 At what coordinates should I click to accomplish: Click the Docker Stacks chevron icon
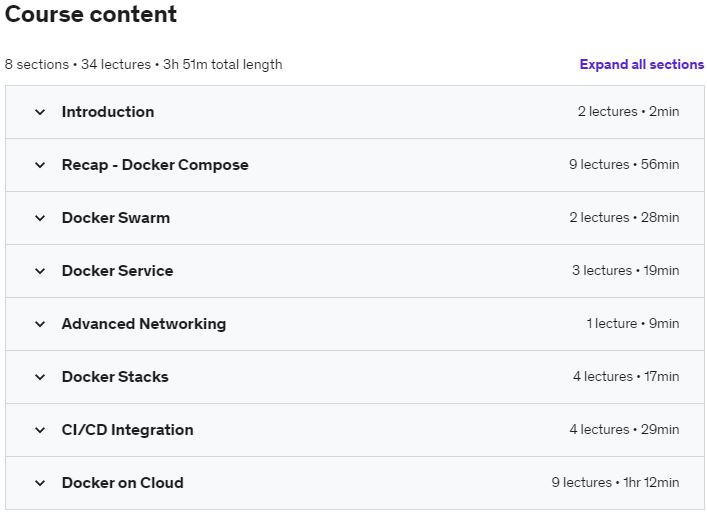coord(40,377)
